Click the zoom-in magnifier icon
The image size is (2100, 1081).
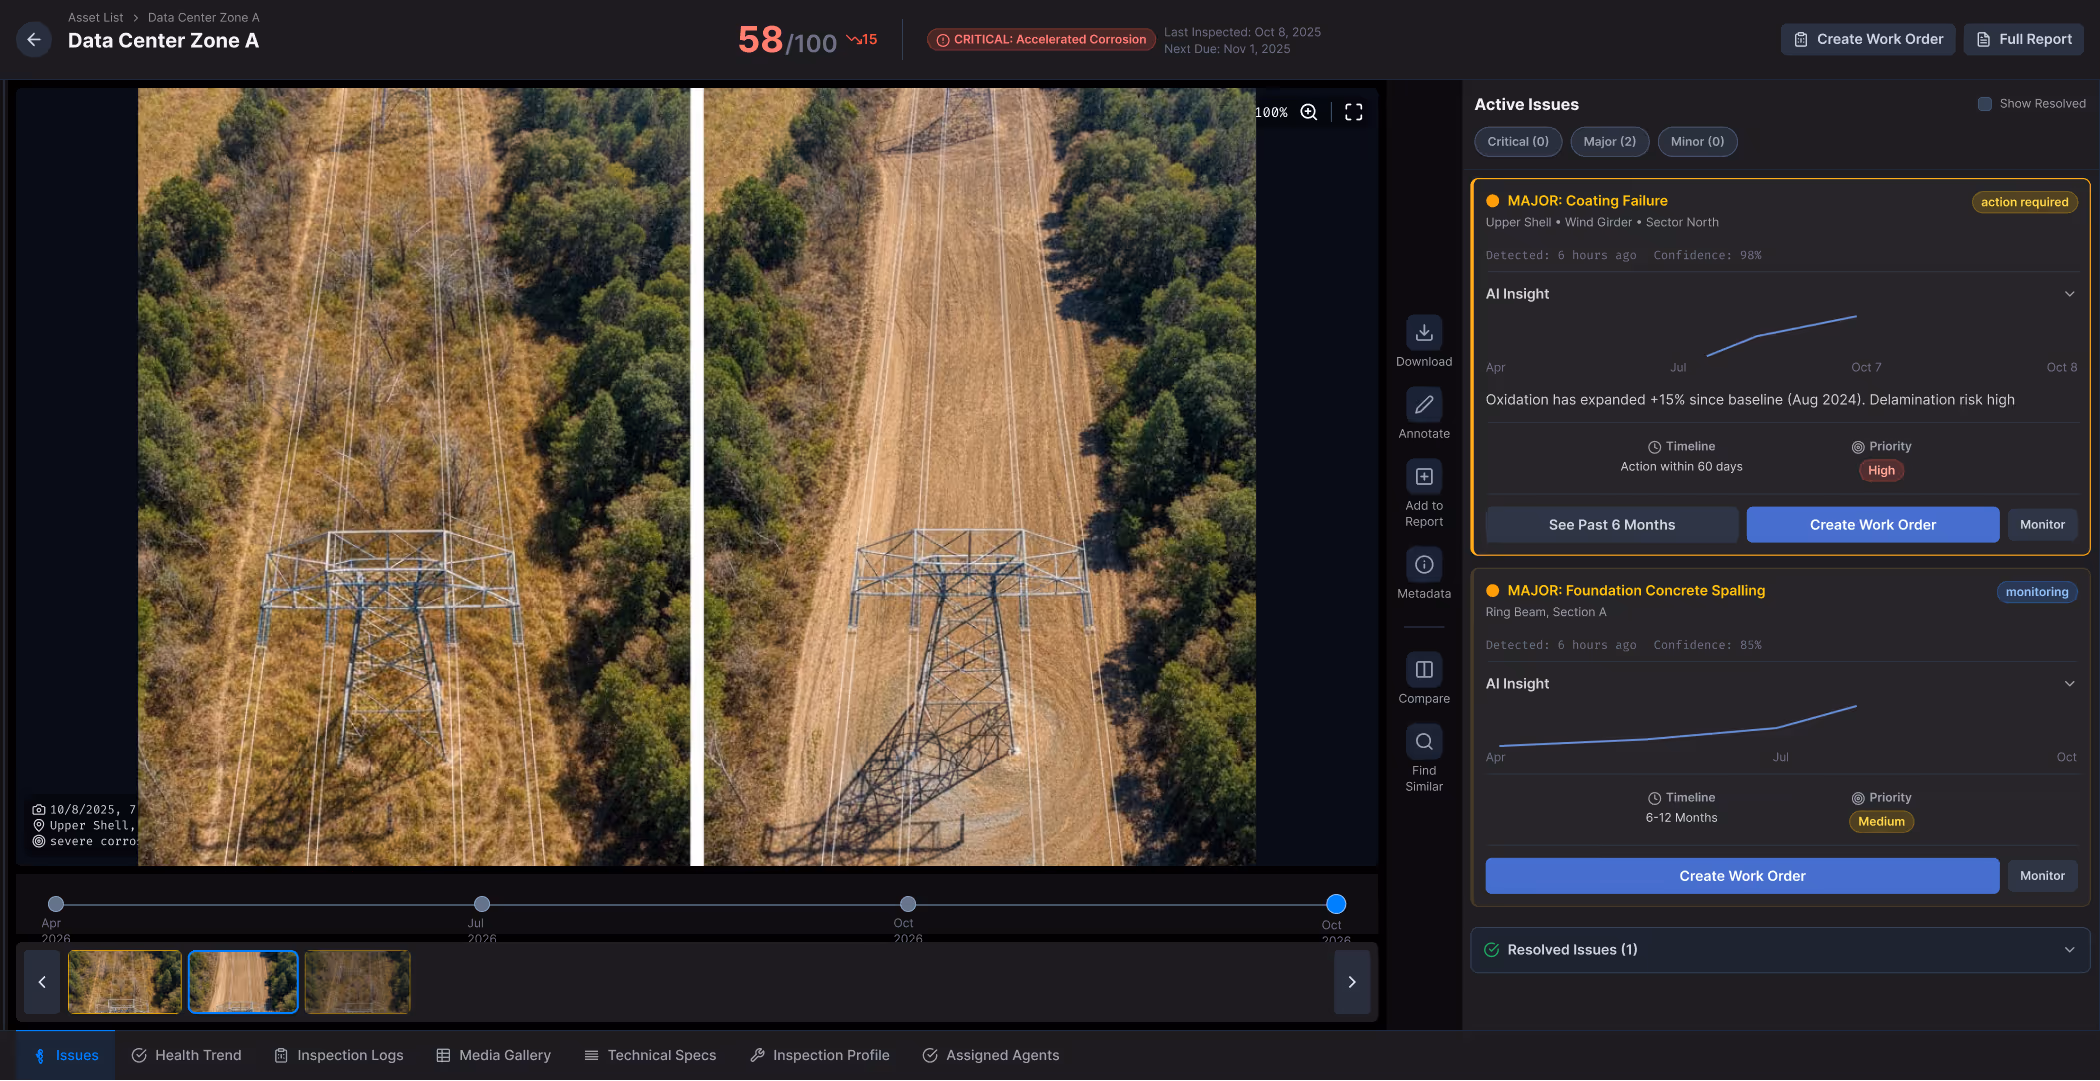[1309, 112]
